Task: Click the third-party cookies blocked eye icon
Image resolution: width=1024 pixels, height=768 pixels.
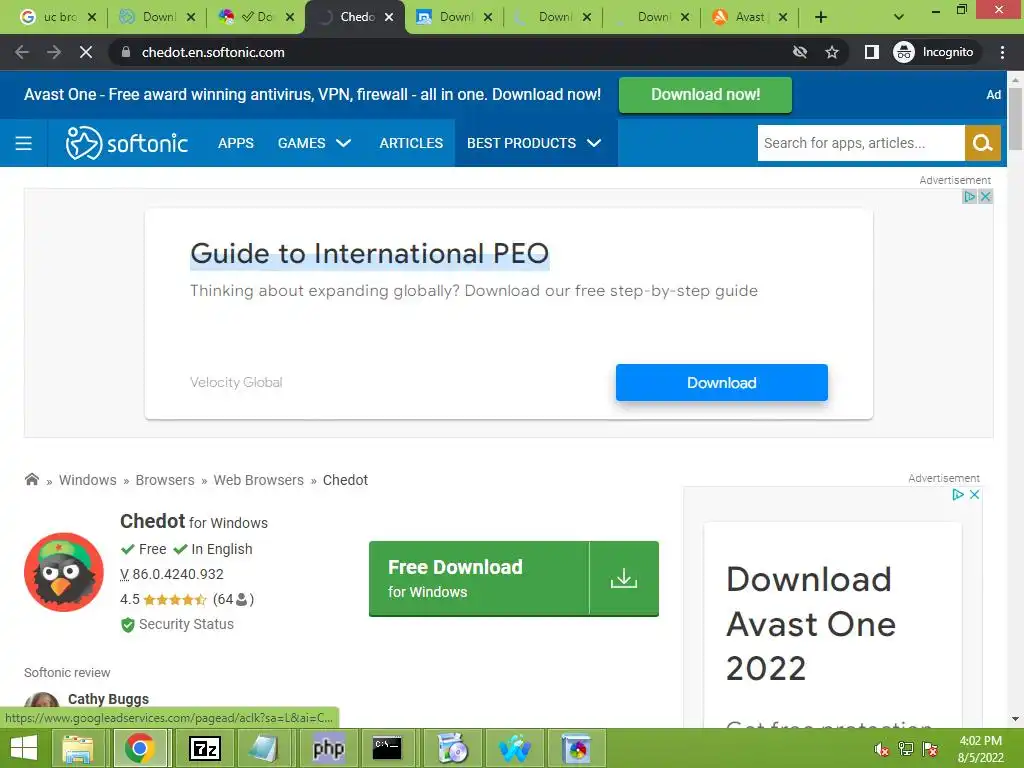Action: (800, 52)
